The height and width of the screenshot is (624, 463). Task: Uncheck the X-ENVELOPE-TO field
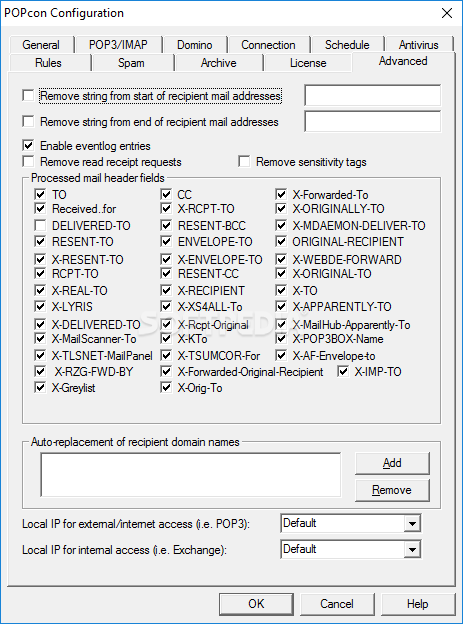(166, 259)
